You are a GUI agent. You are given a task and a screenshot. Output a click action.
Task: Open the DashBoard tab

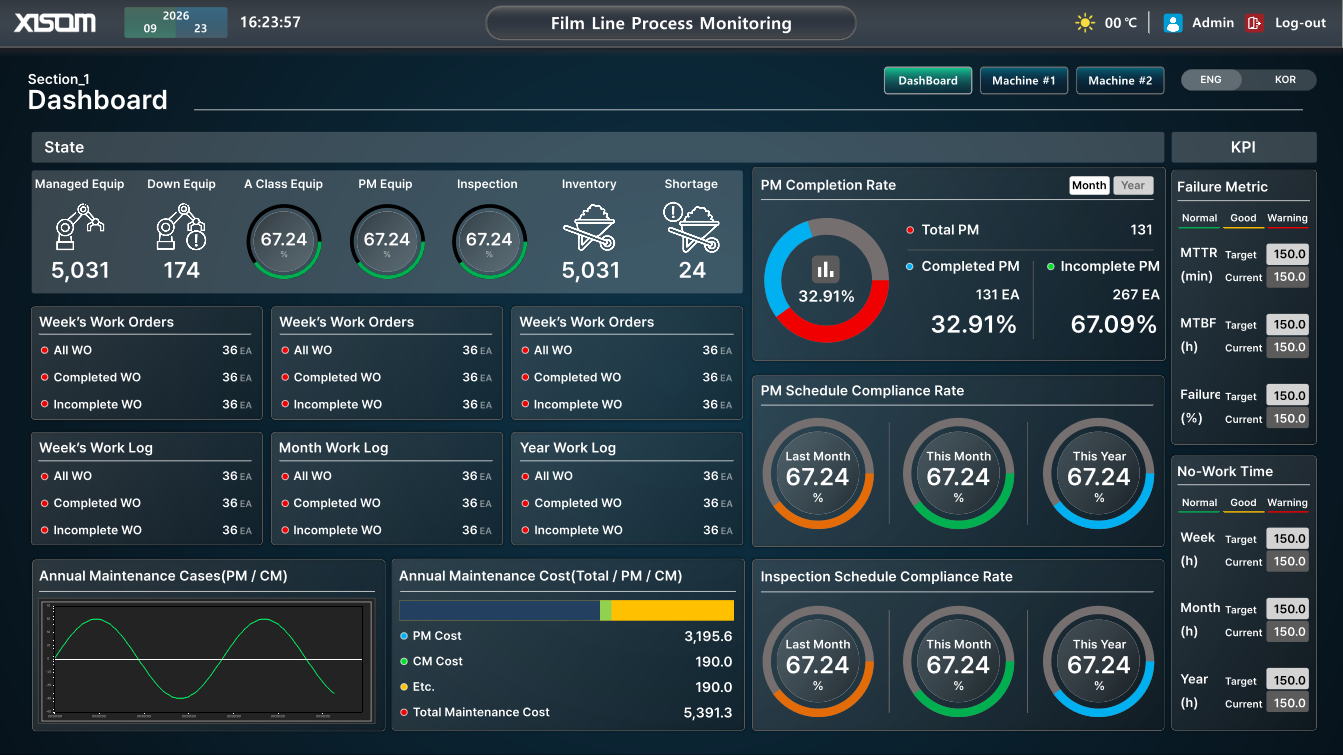(928, 80)
